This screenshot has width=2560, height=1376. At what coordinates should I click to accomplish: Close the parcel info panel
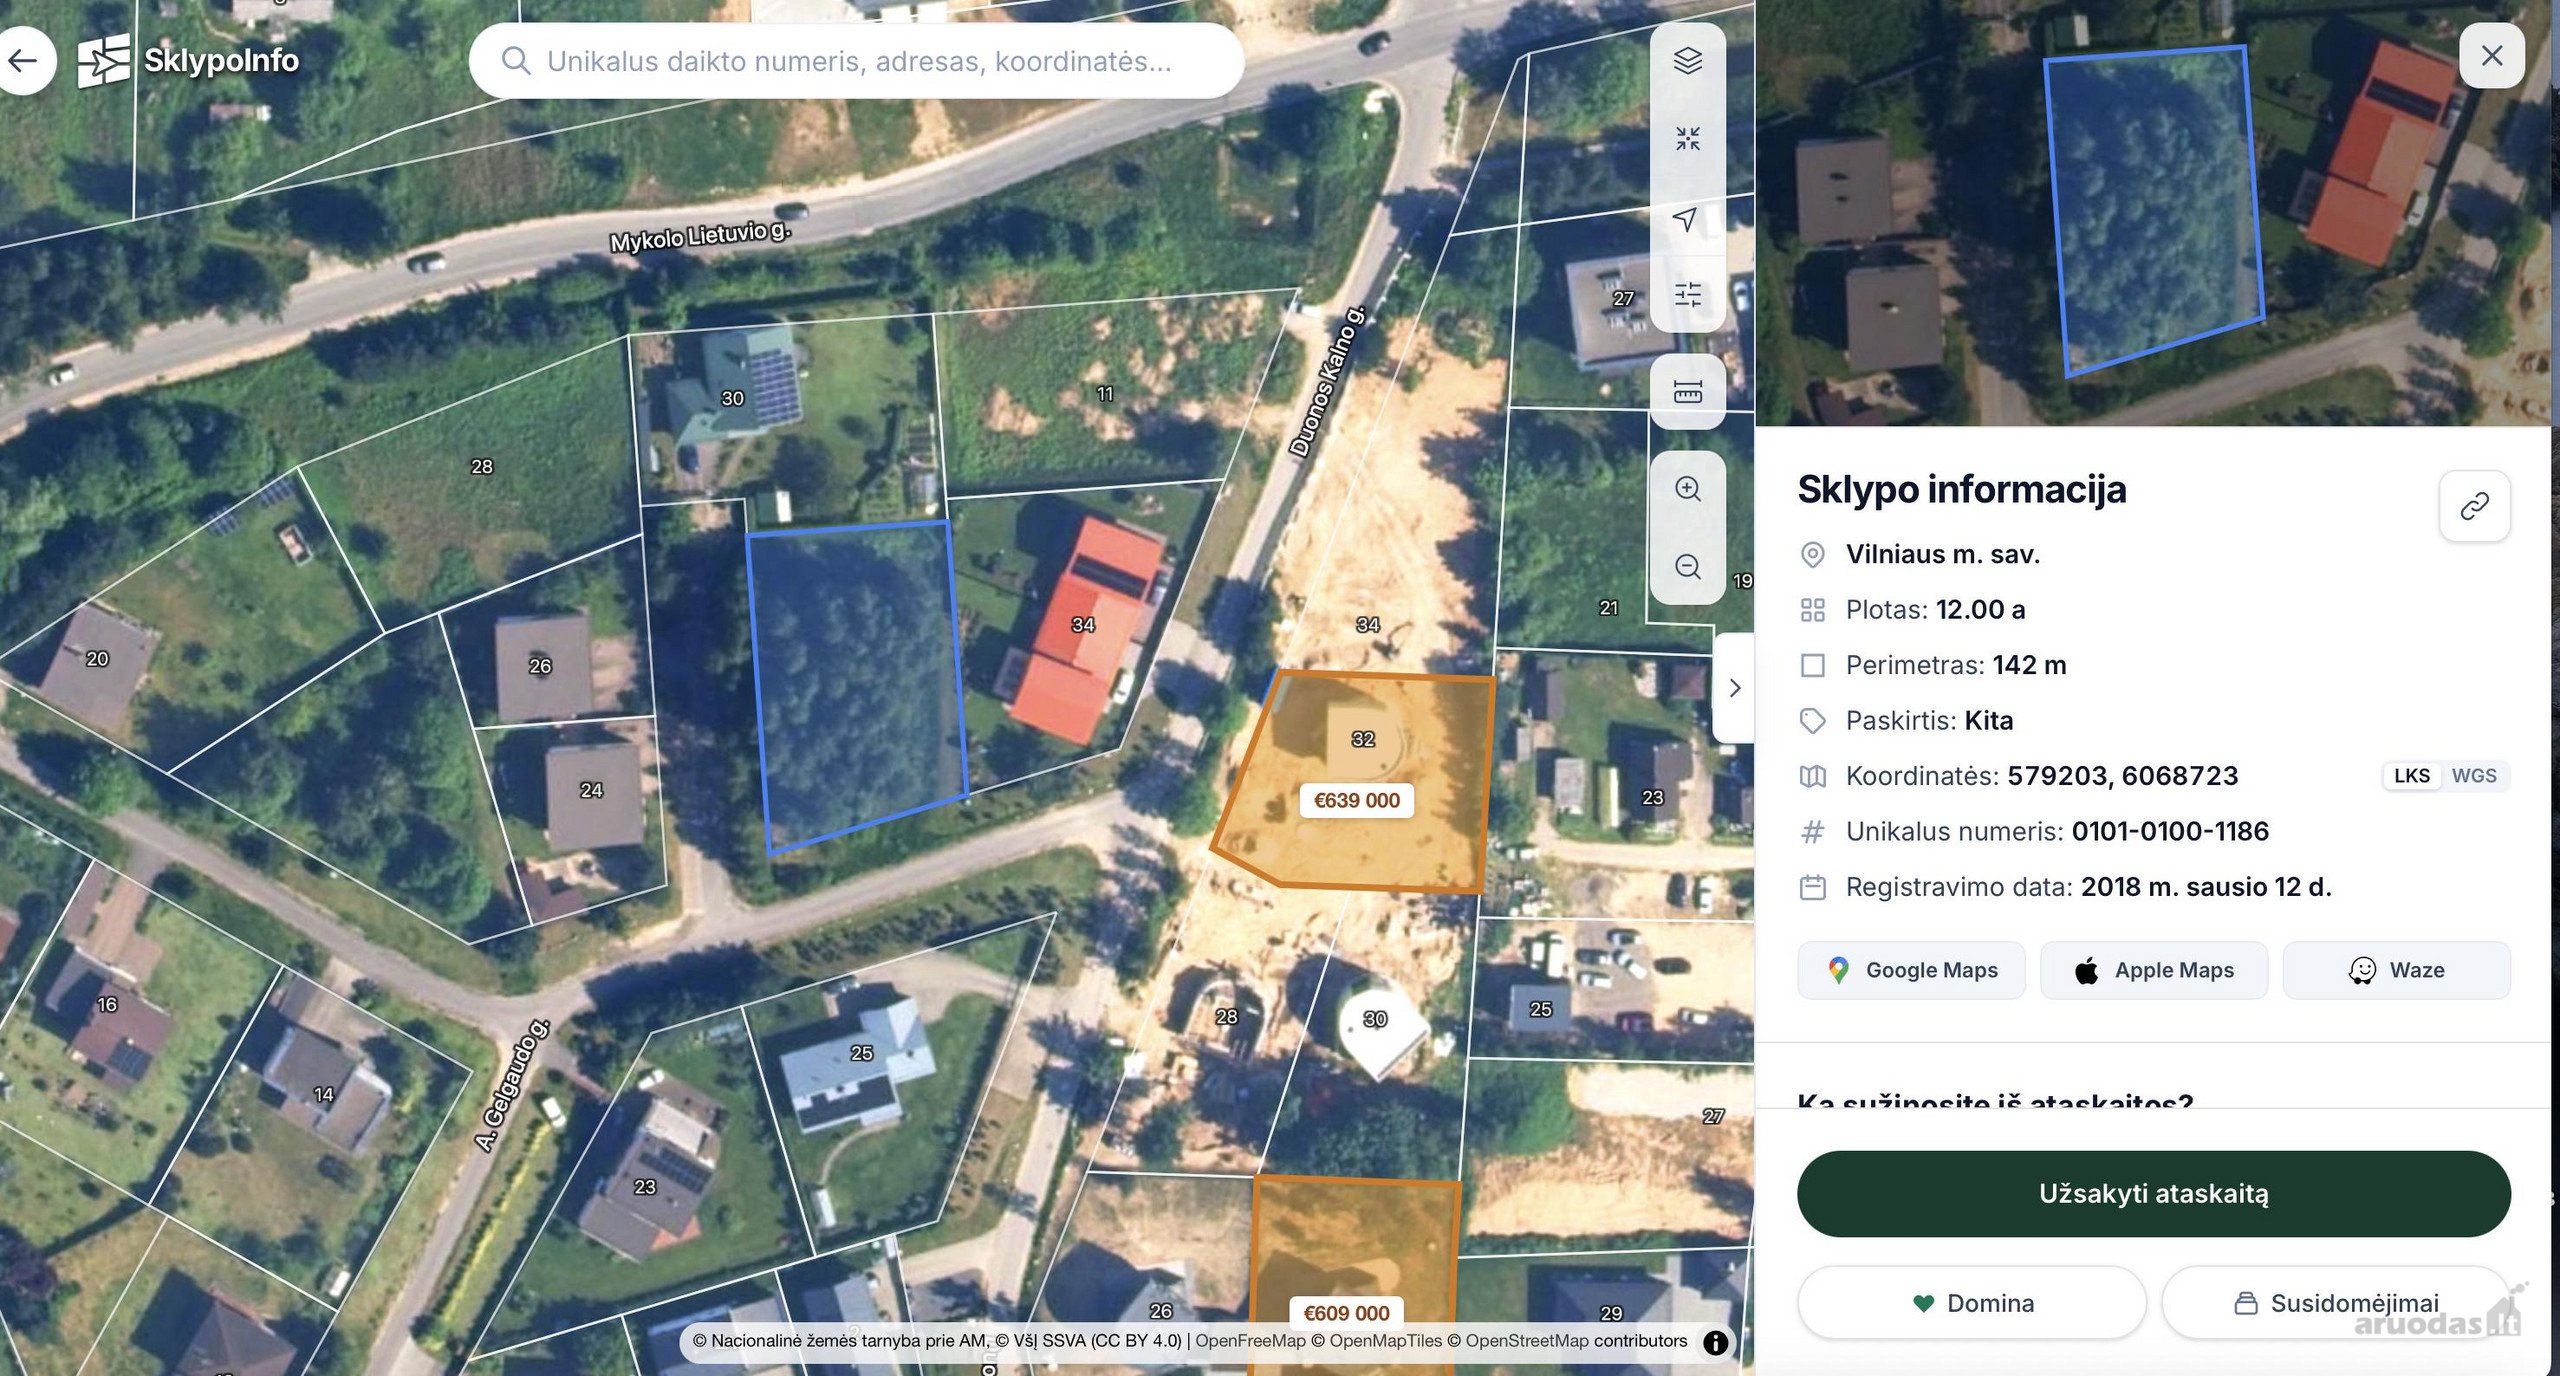pyautogui.click(x=2491, y=55)
